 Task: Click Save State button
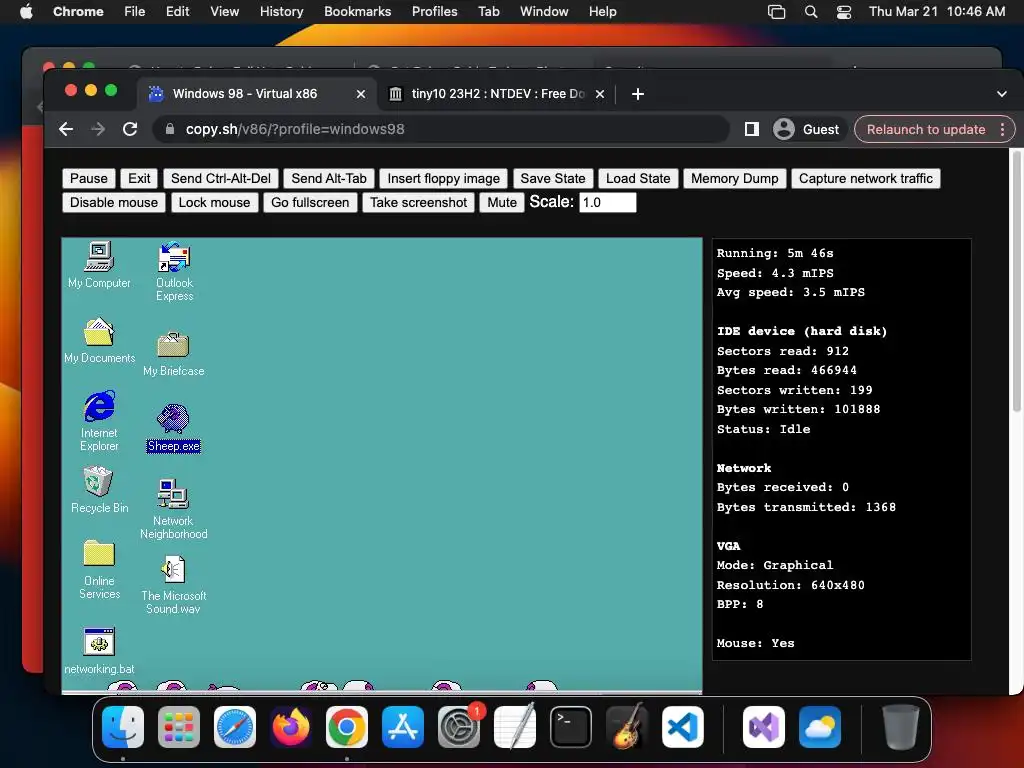pos(552,178)
